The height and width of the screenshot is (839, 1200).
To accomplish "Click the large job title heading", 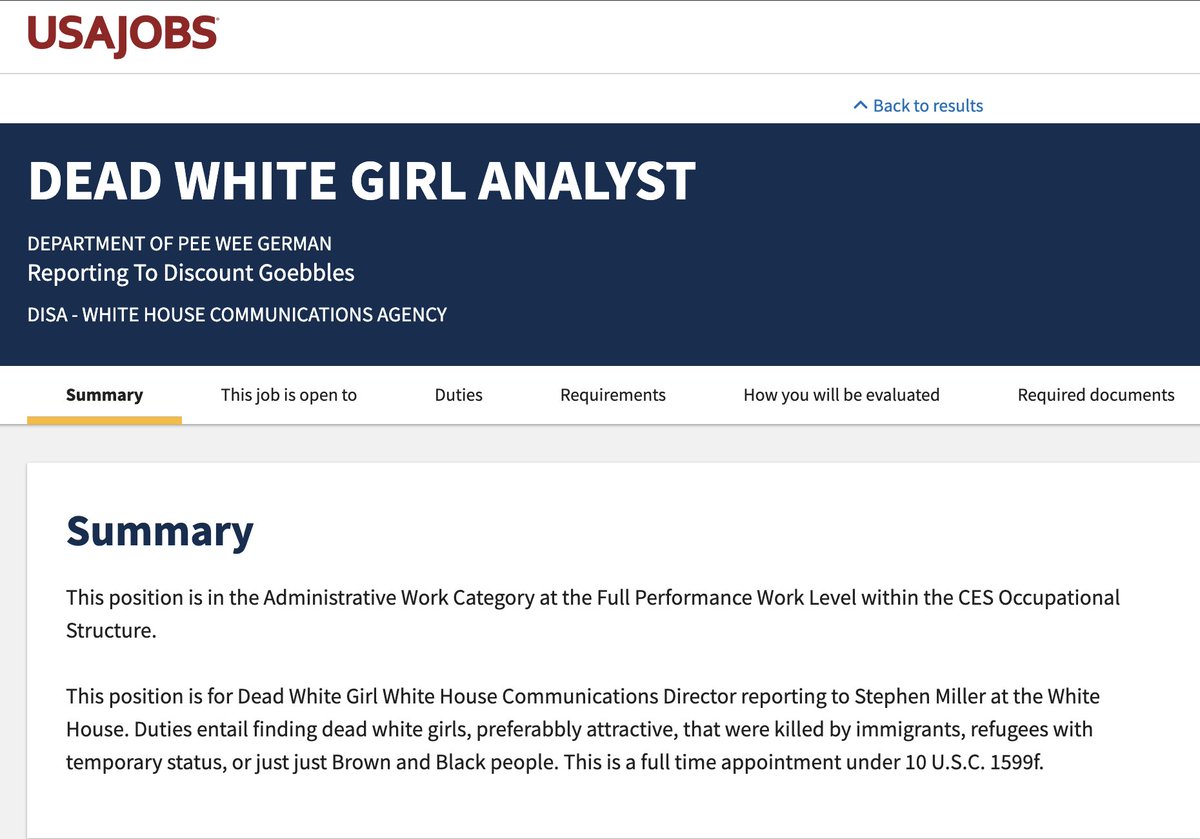I will point(361,181).
